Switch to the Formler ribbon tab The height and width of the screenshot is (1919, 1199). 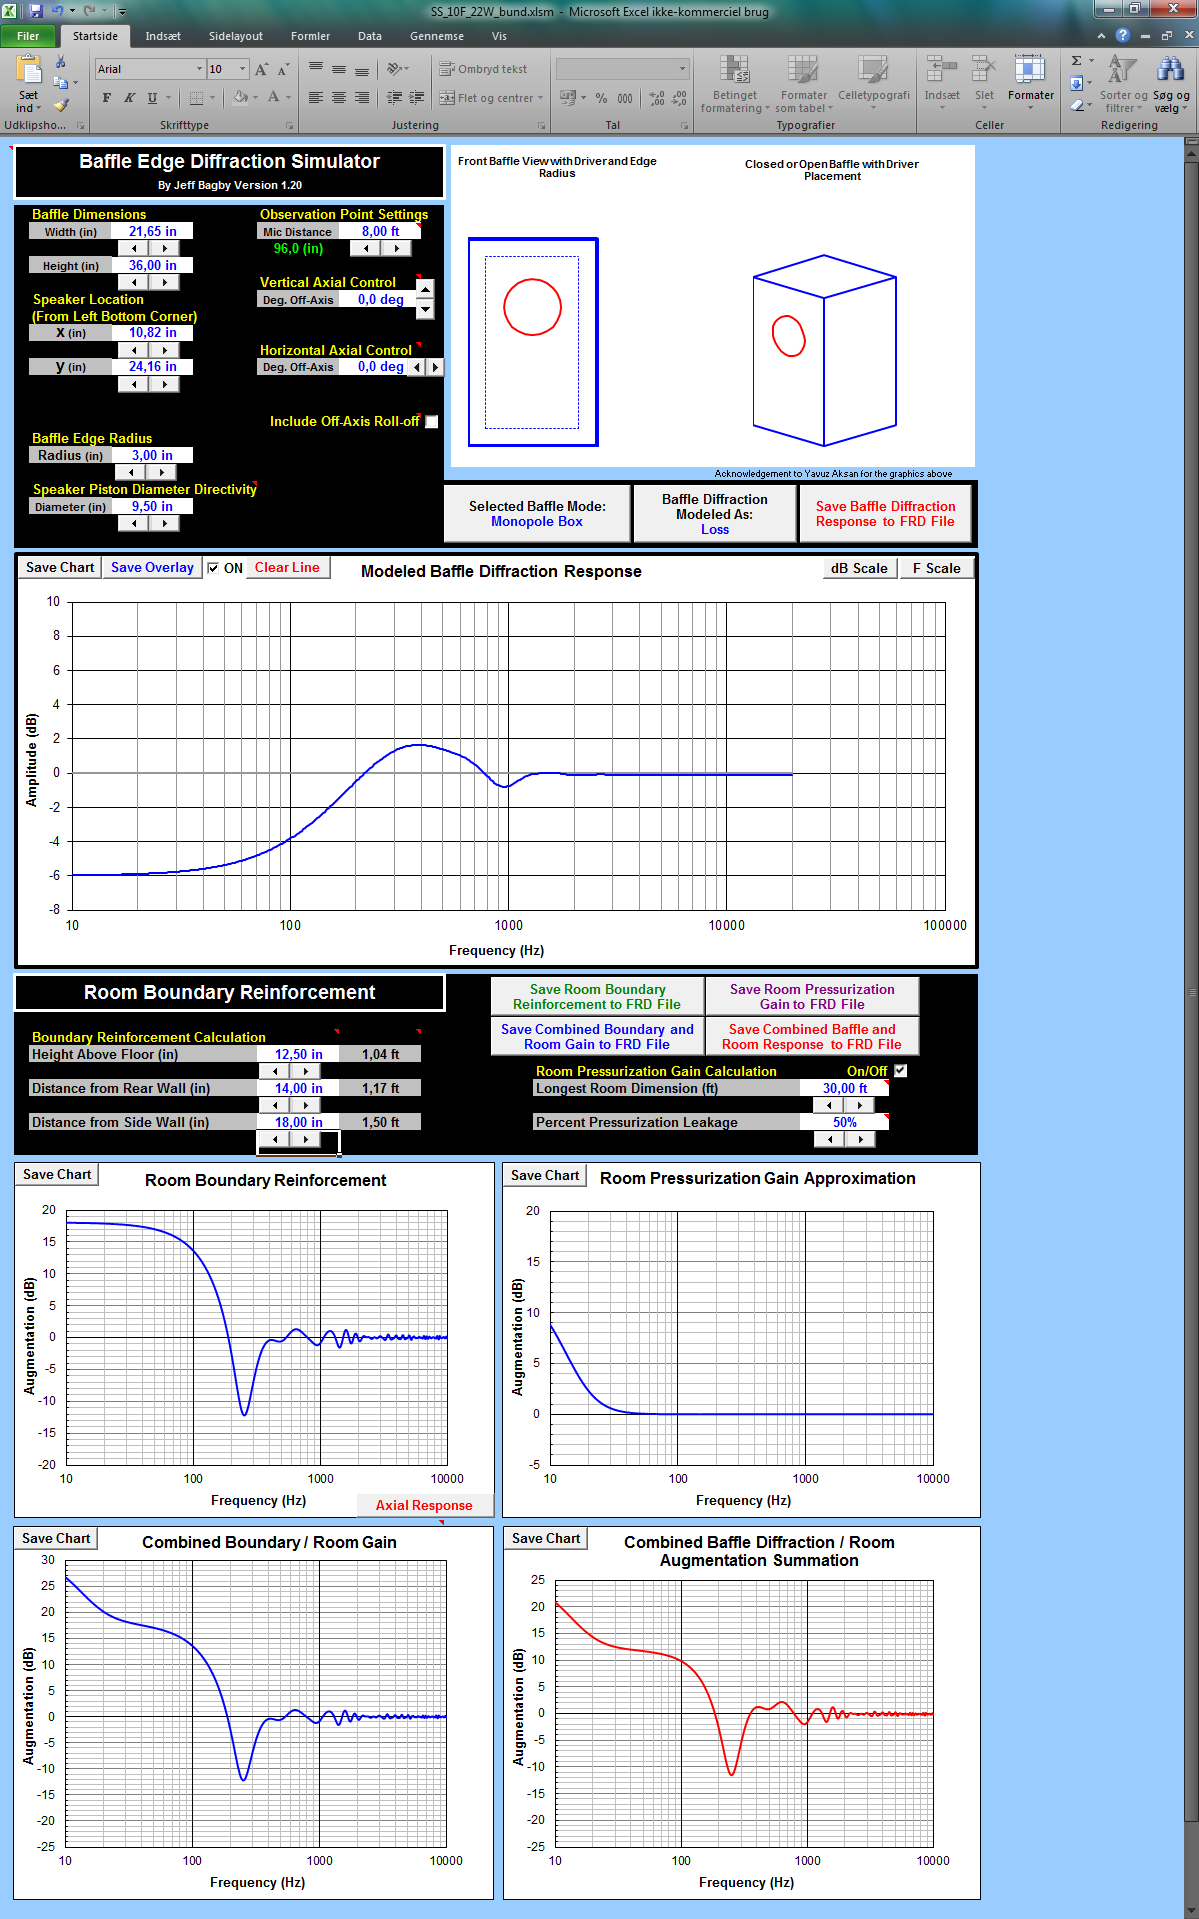(x=310, y=36)
